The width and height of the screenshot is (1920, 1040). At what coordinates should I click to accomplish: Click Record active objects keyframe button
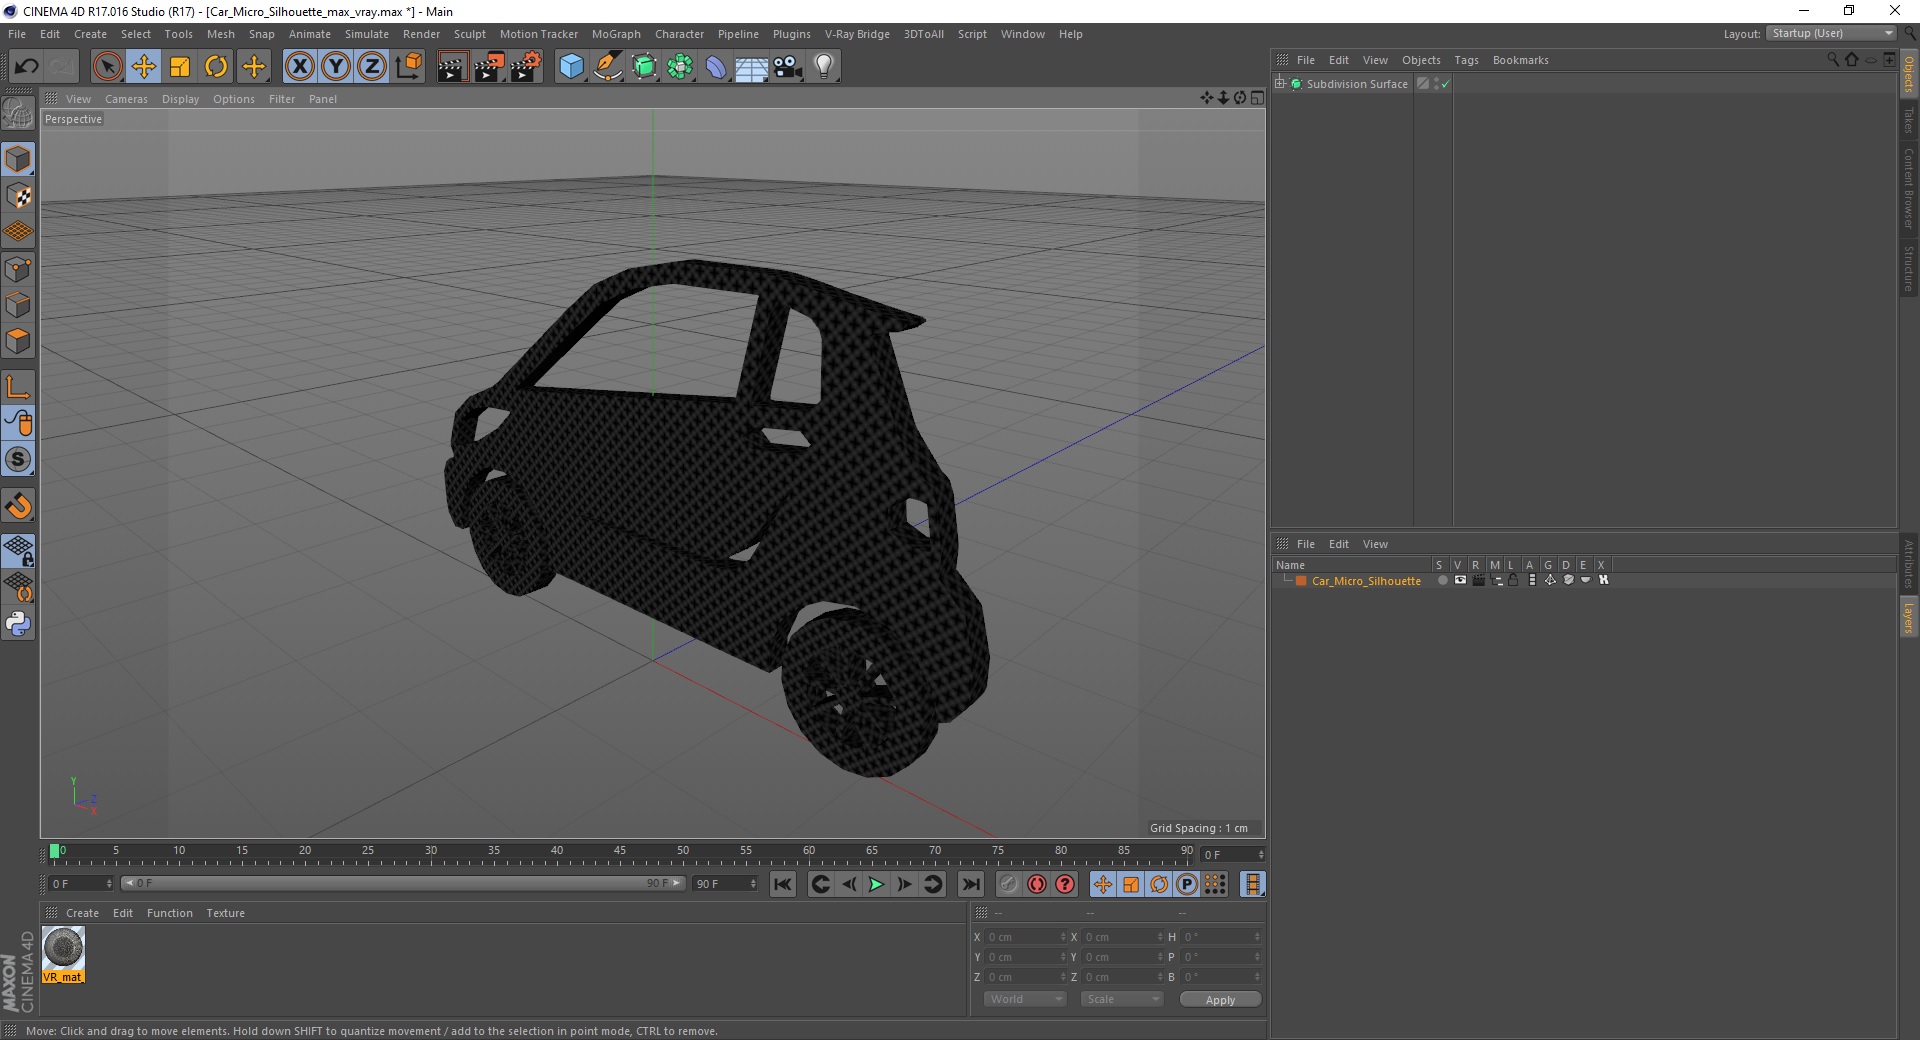1009,884
